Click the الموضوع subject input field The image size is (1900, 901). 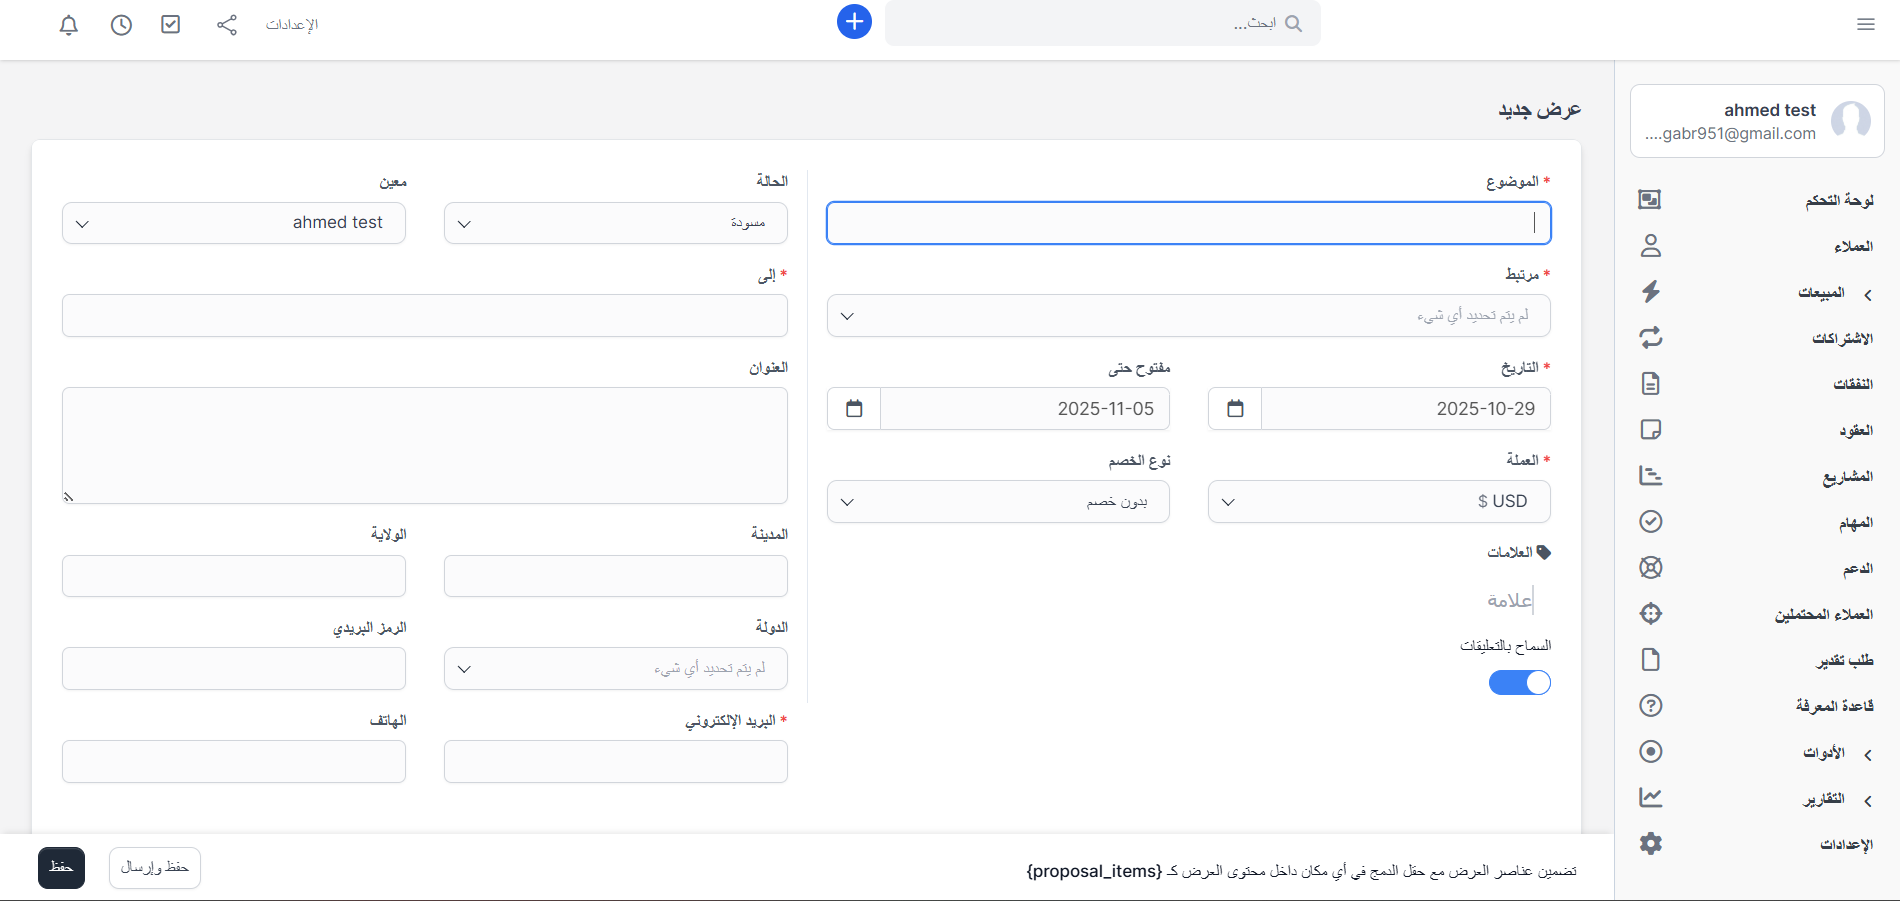tap(1188, 223)
